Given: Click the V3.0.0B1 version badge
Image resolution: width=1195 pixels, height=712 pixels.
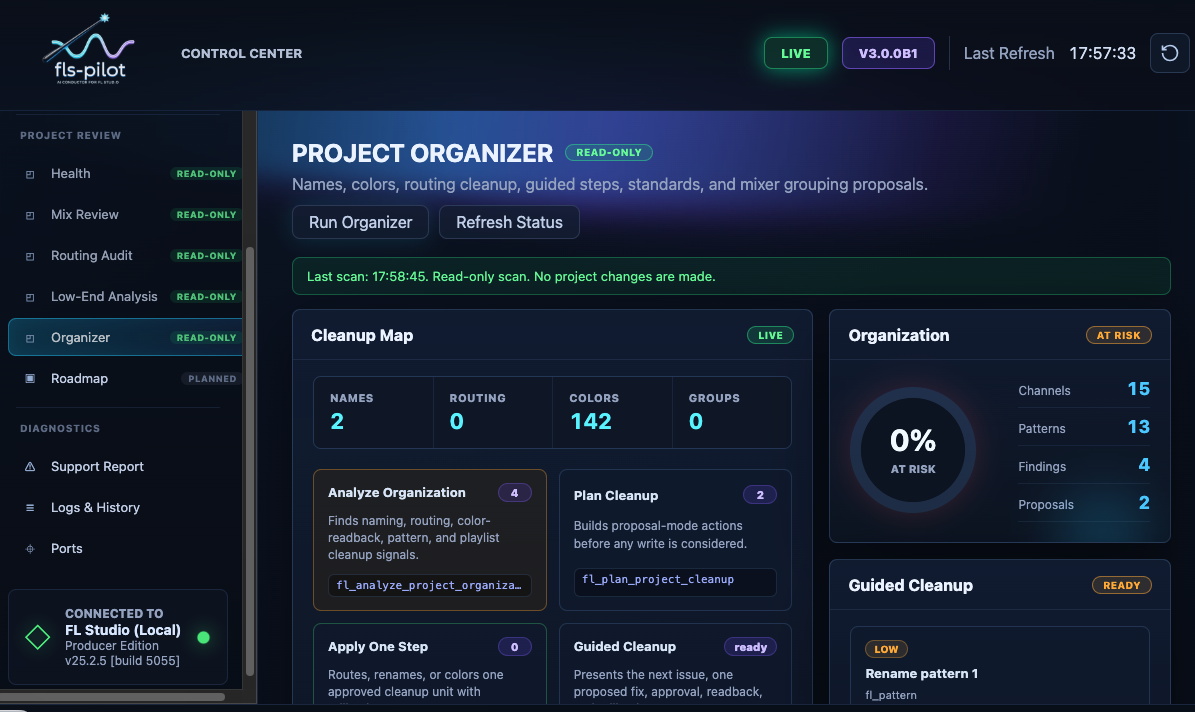Looking at the screenshot, I should click(x=888, y=53).
